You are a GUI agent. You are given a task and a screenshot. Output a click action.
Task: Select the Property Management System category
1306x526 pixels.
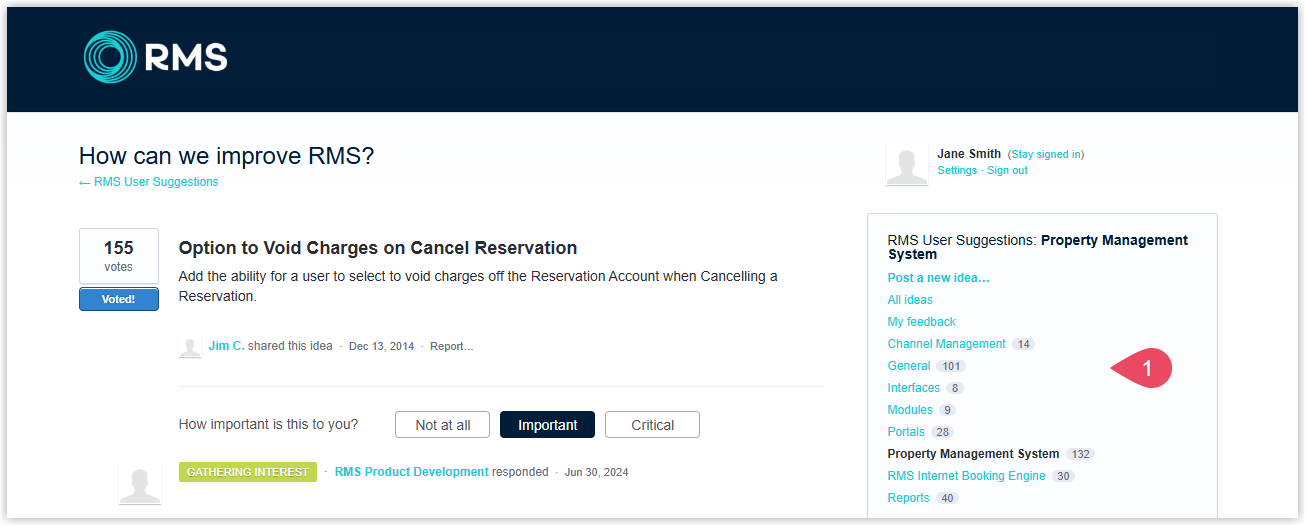coord(973,454)
